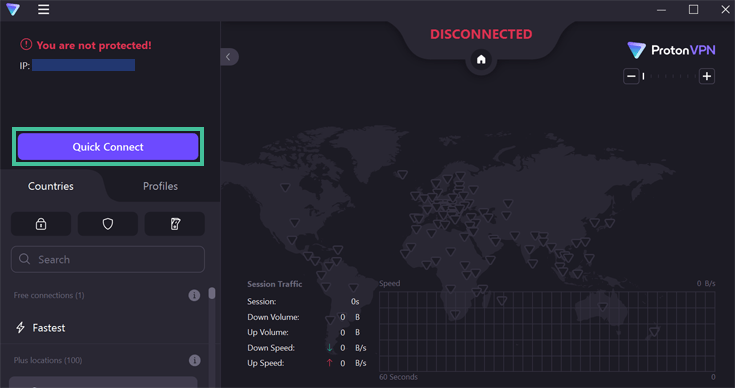Screen dimensions: 735x388
Task: Toggle Secure Core lock icon
Action: pyautogui.click(x=41, y=224)
